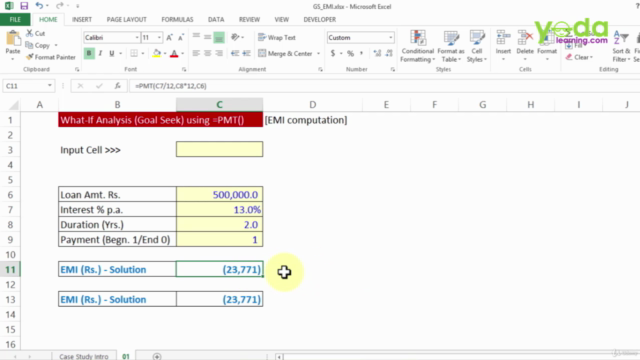Click the Delete cells button

[x=525, y=45]
